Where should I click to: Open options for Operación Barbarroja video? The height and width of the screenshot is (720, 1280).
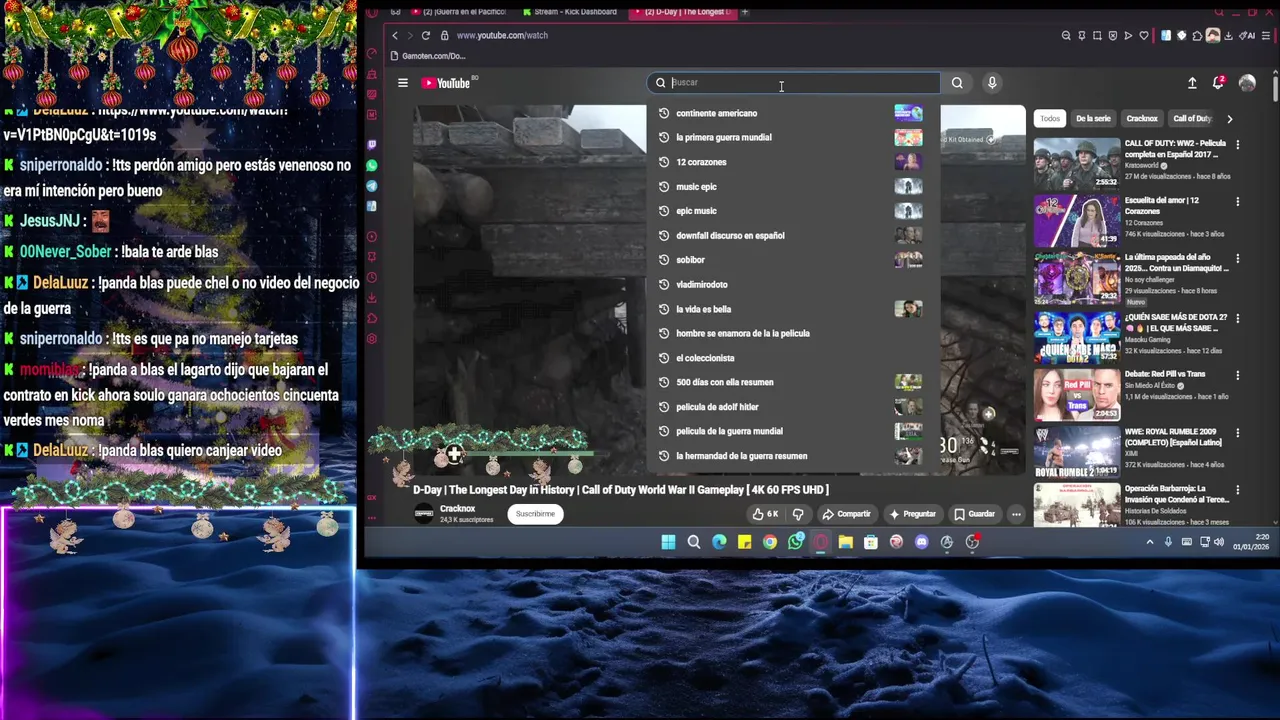(1238, 490)
